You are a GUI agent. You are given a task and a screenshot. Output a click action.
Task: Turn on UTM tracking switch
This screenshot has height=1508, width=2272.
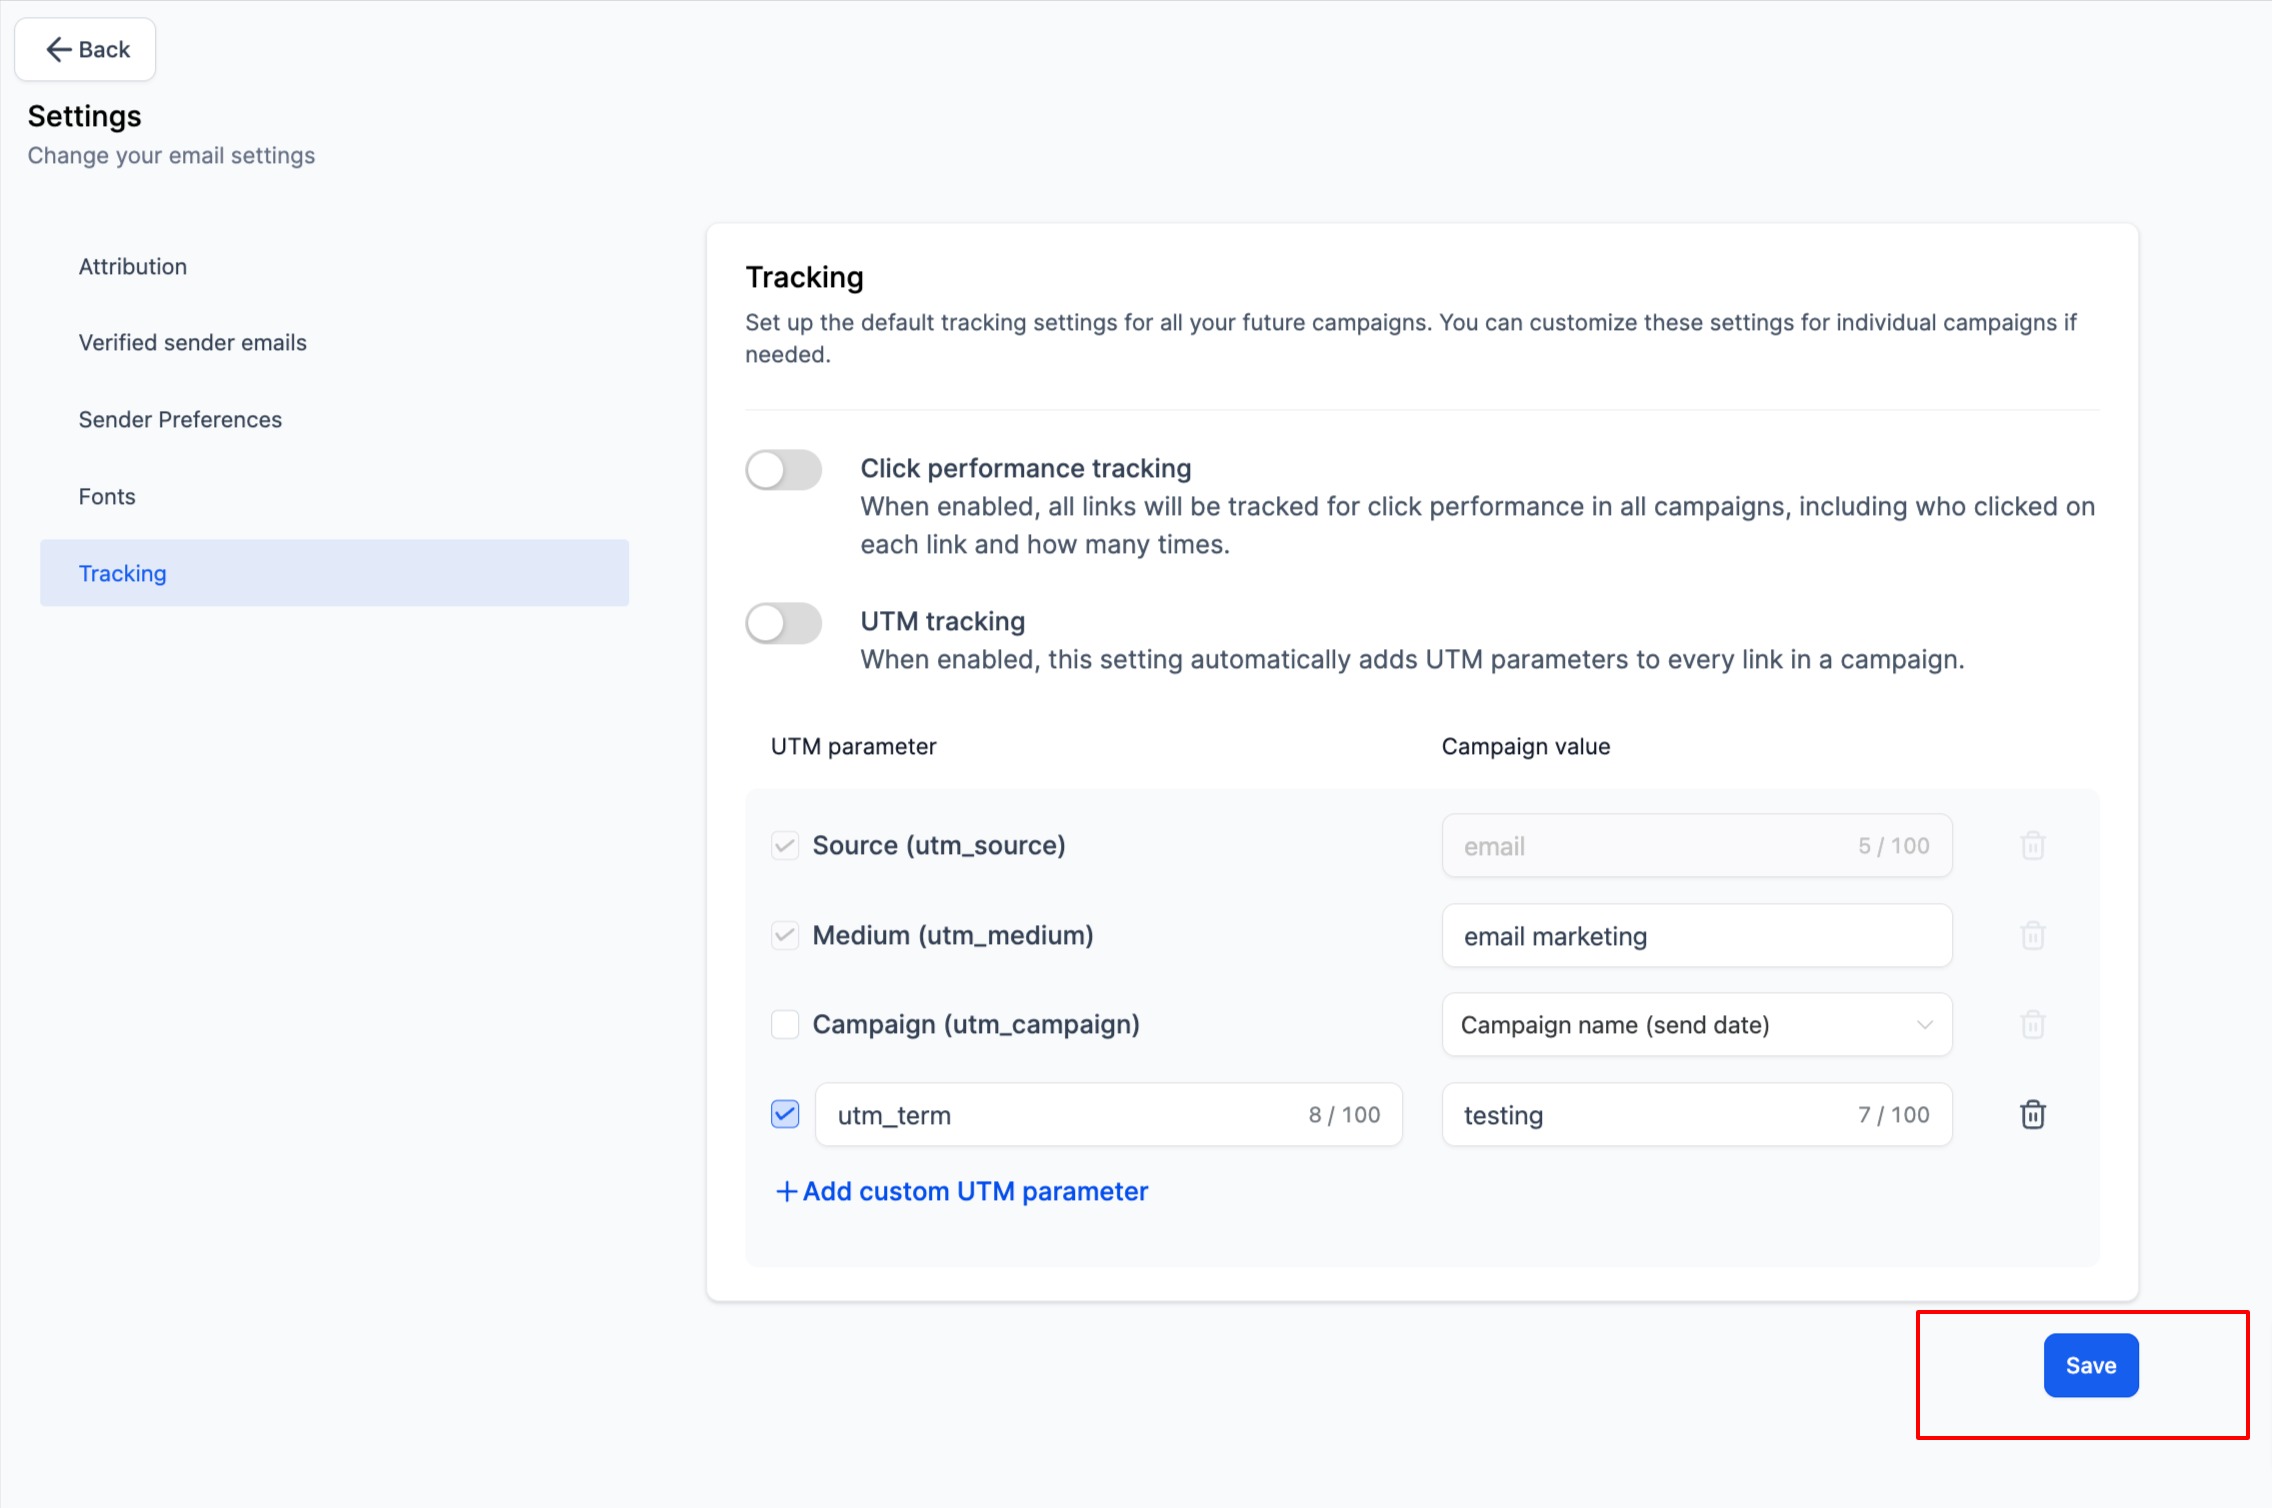(x=783, y=623)
